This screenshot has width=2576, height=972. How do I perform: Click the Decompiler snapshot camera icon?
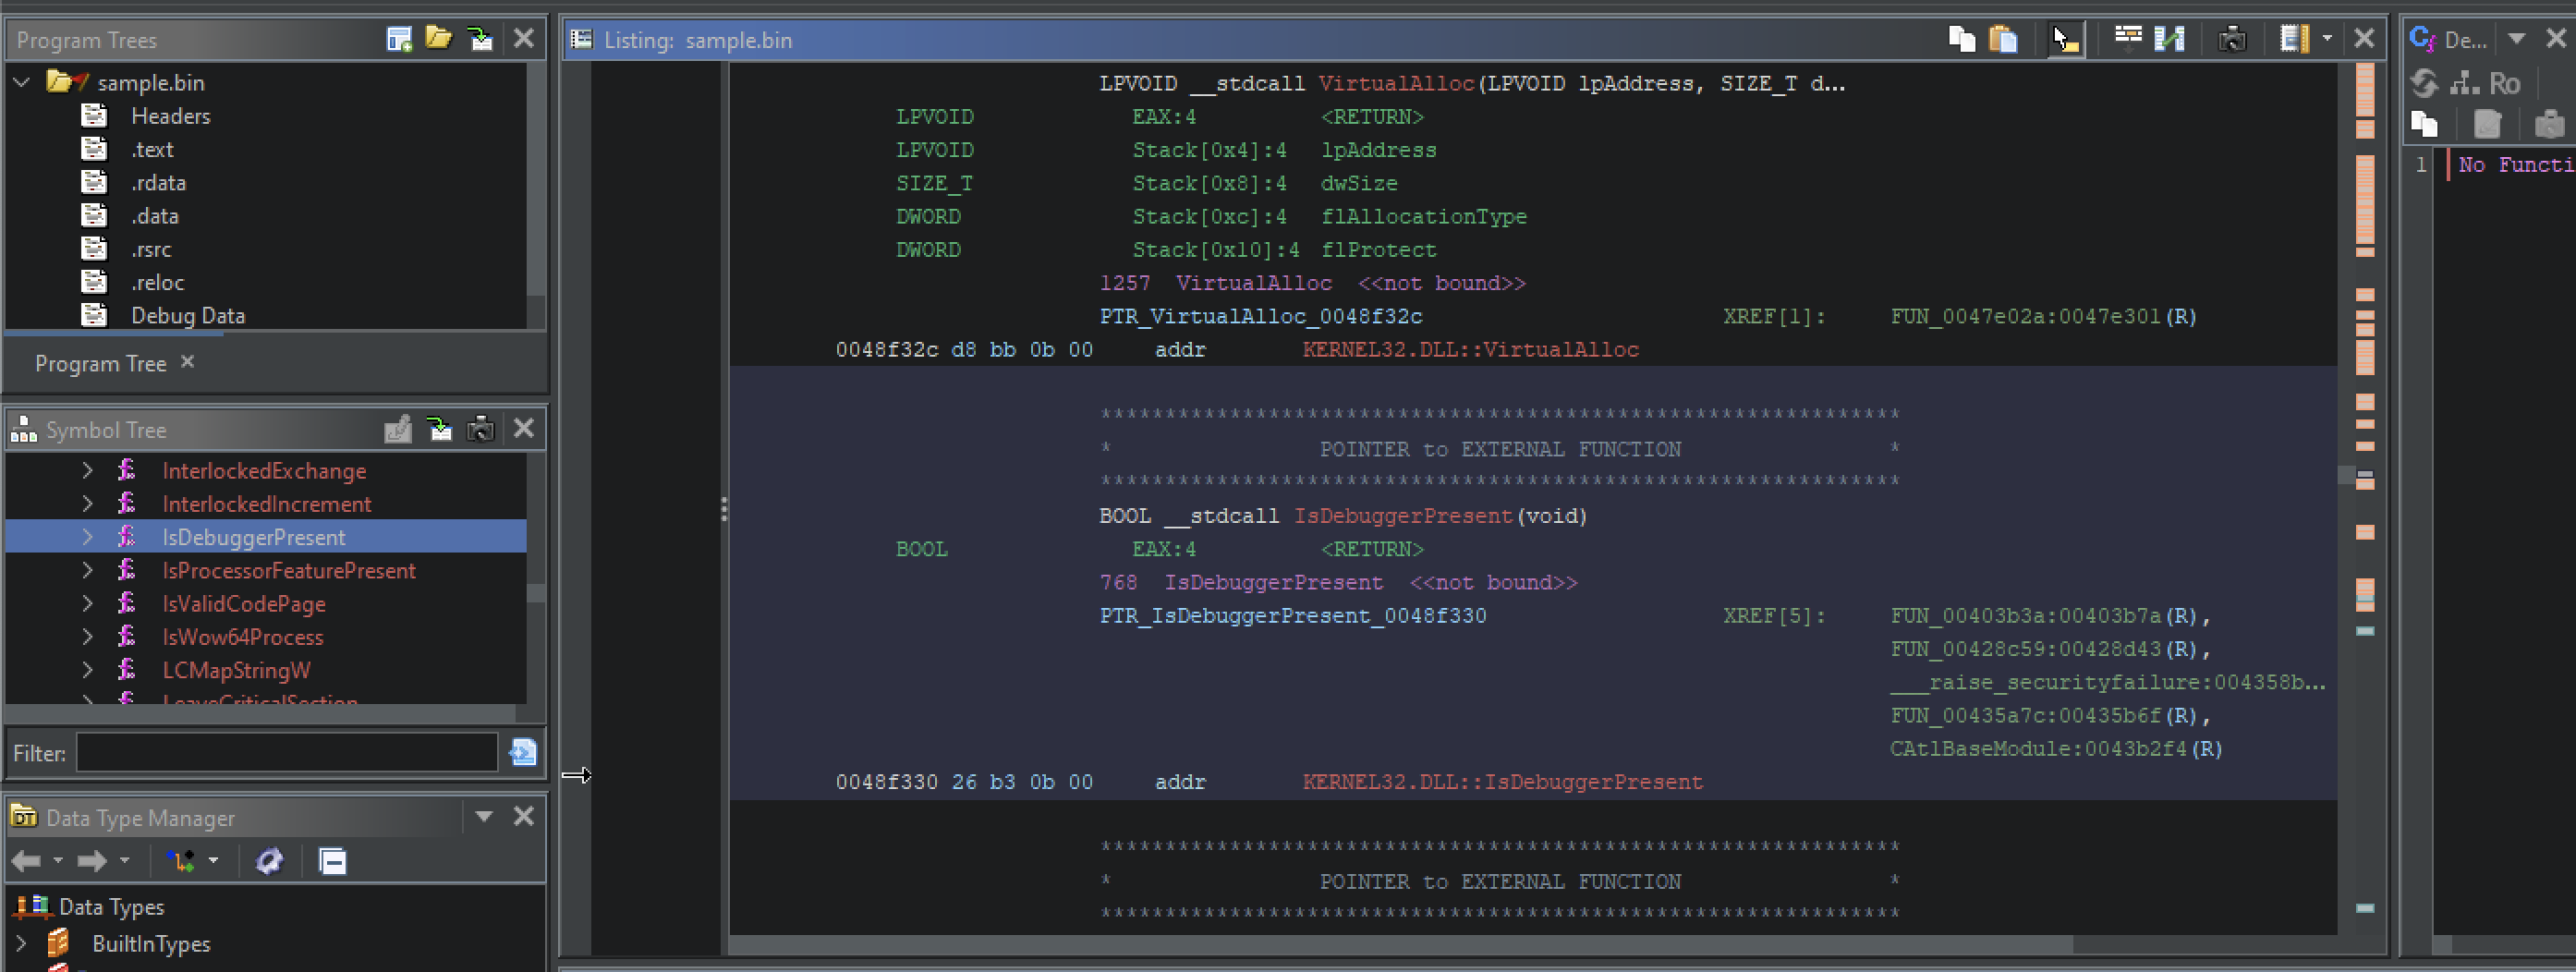click(2549, 125)
